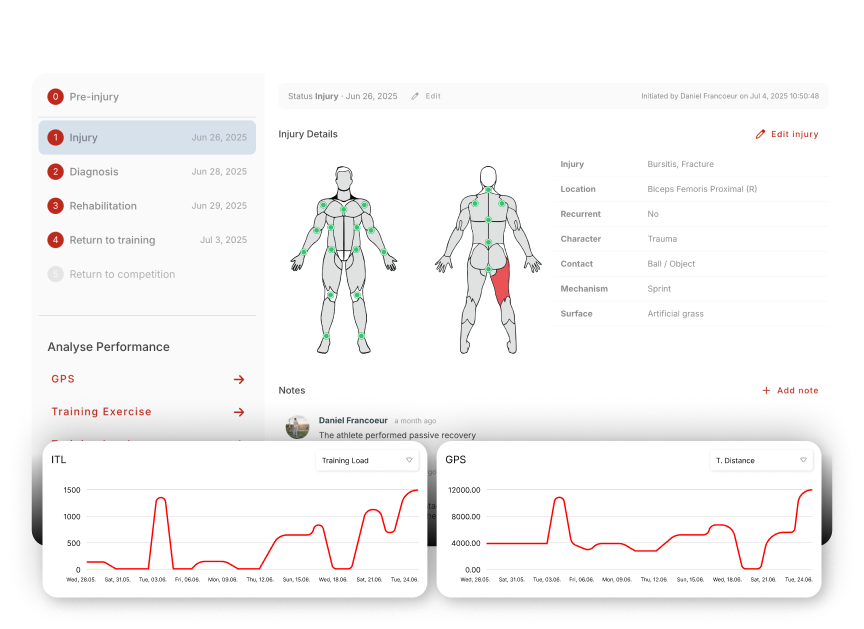Click the green marker on the back figure's neck
Image resolution: width=864 pixels, height=629 pixels.
(x=489, y=188)
